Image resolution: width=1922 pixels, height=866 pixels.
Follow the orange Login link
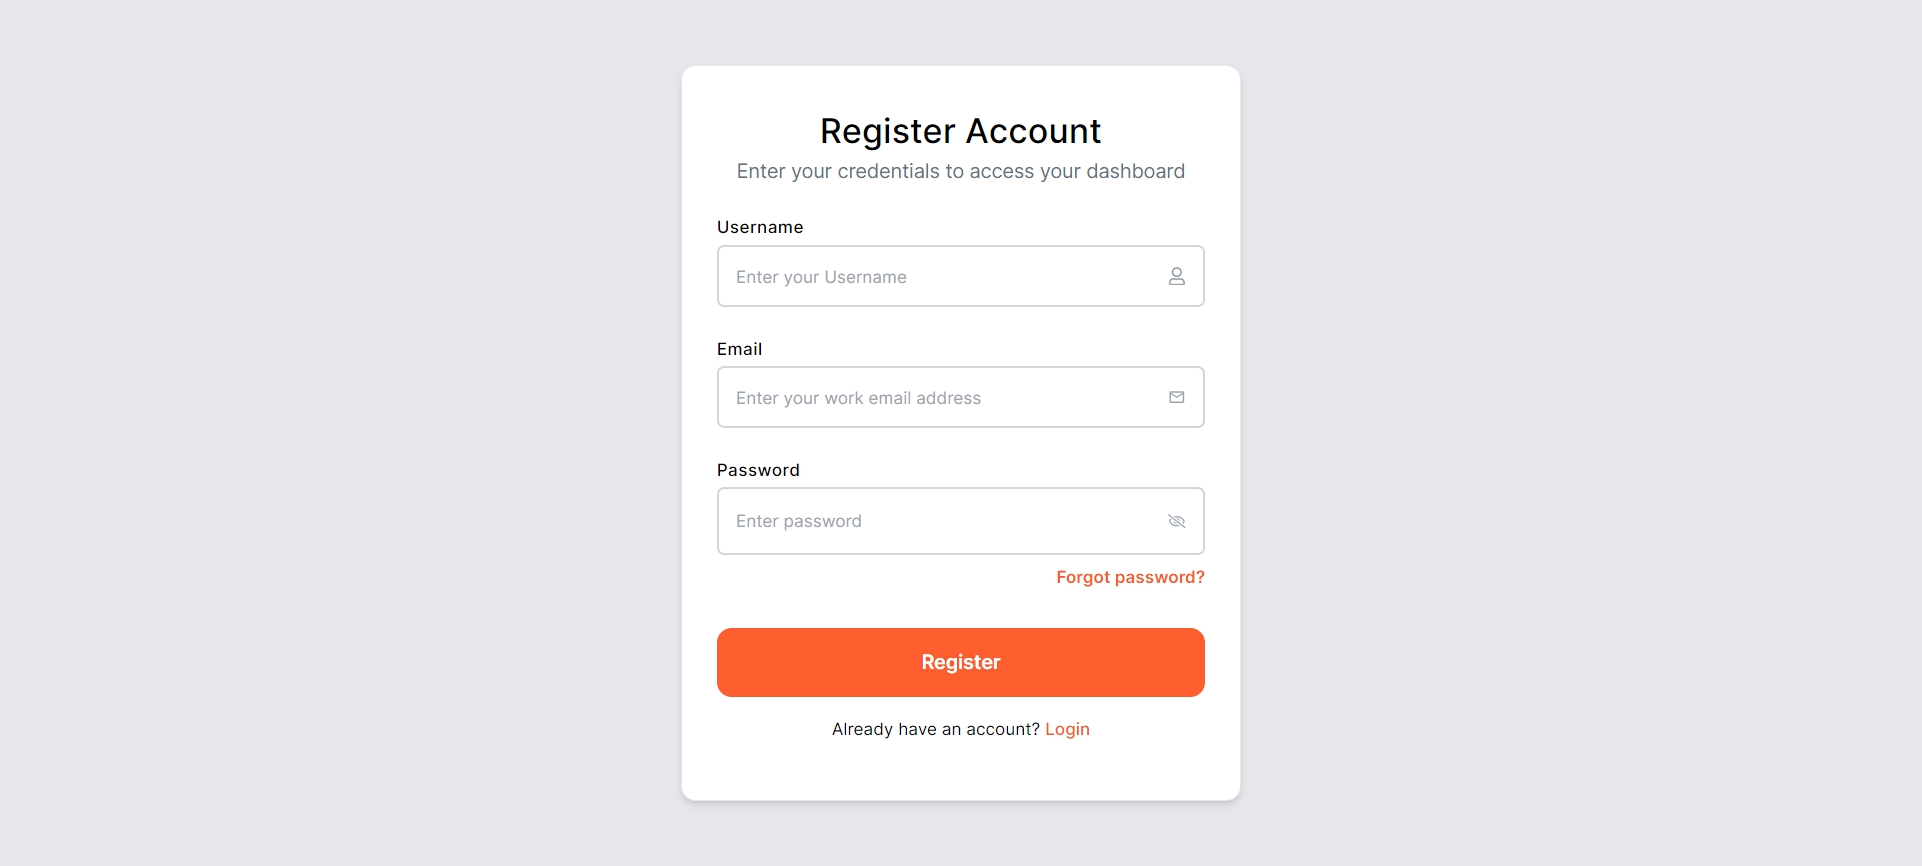click(1067, 729)
